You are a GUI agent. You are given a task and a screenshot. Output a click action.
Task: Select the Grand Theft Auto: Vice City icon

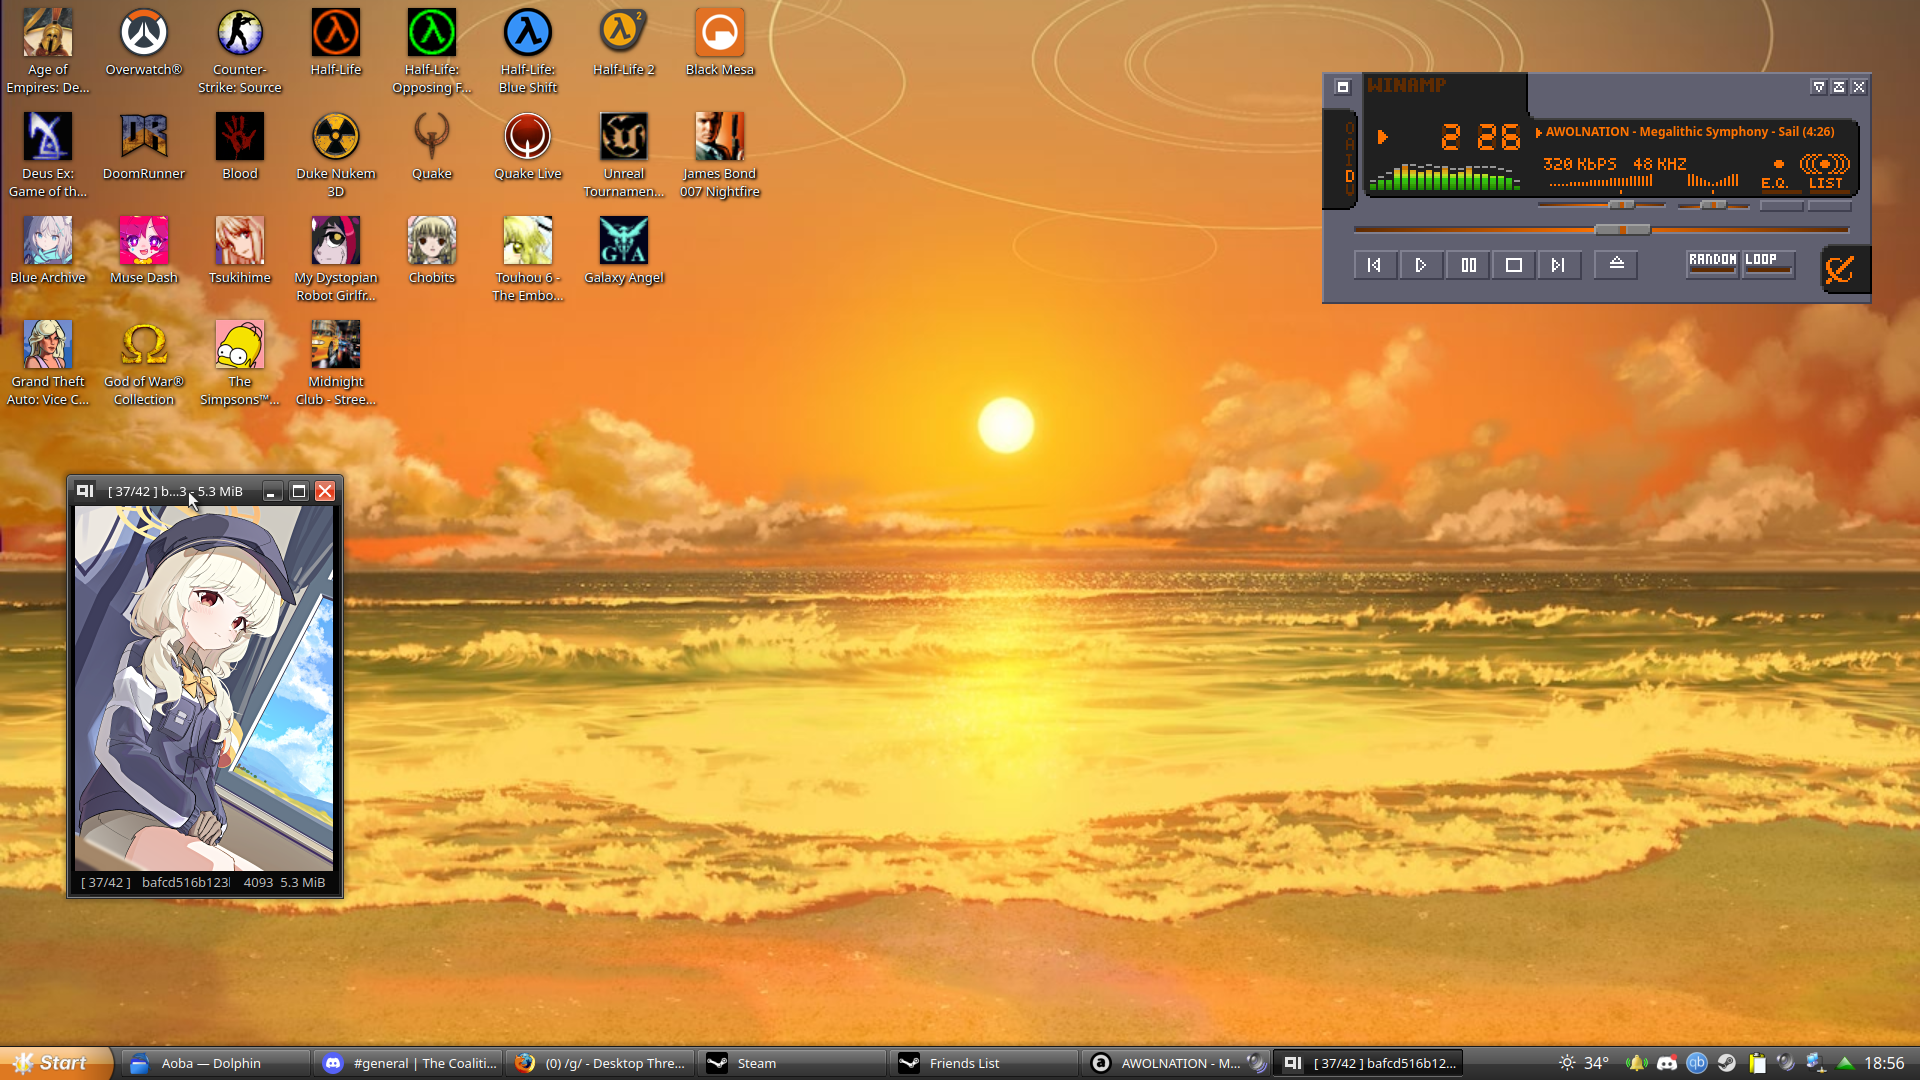[x=48, y=363]
